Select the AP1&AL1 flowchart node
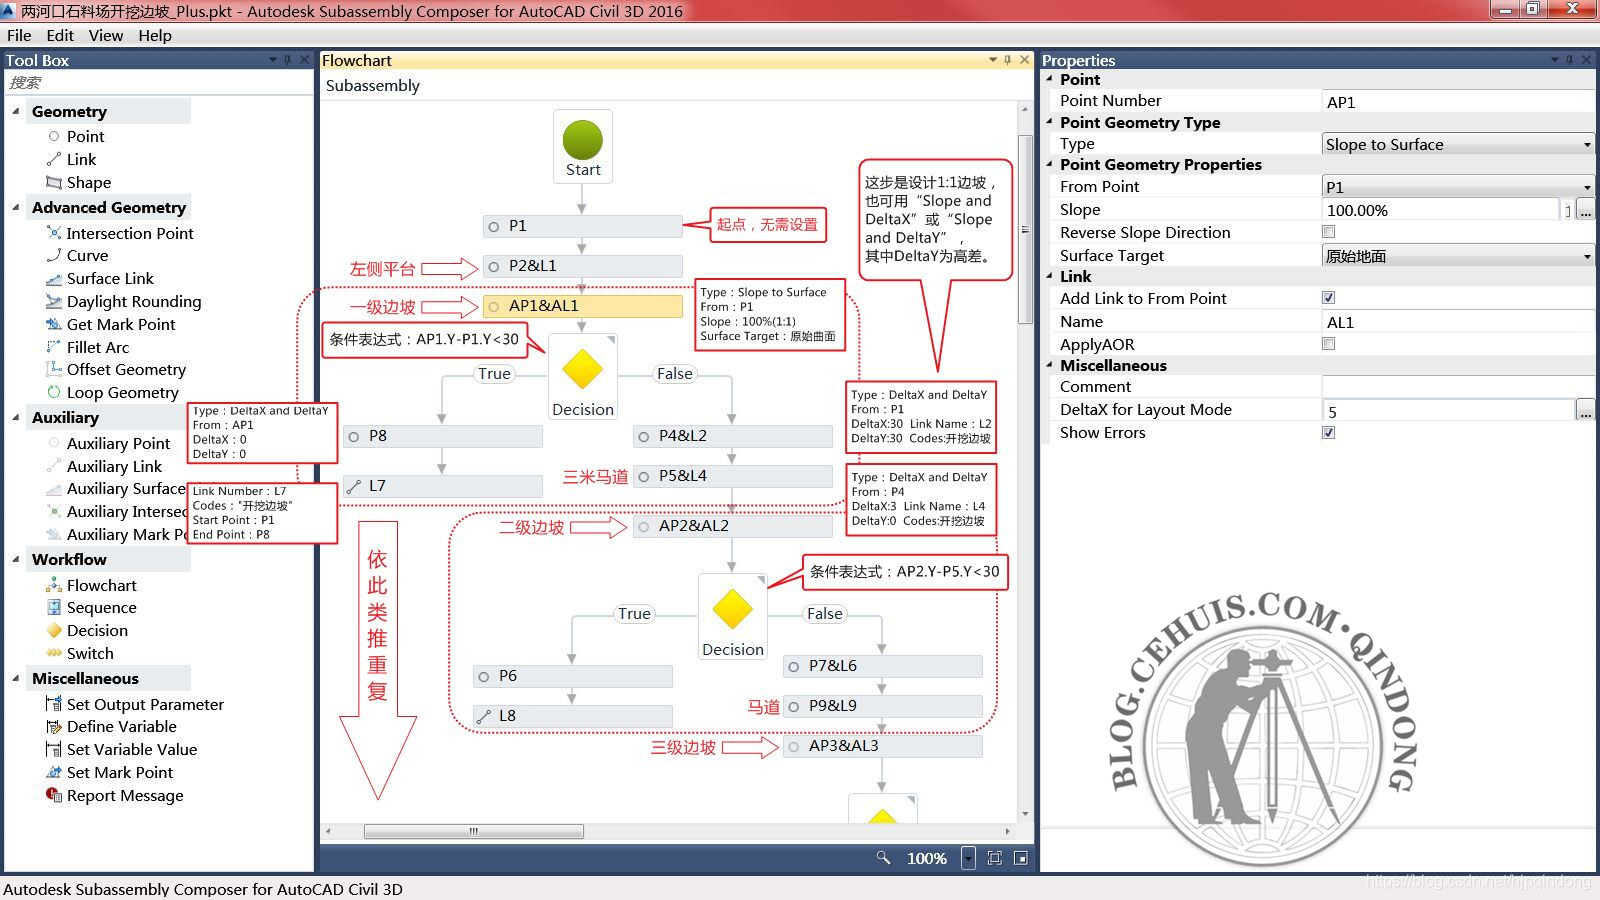The width and height of the screenshot is (1600, 900). (x=582, y=306)
